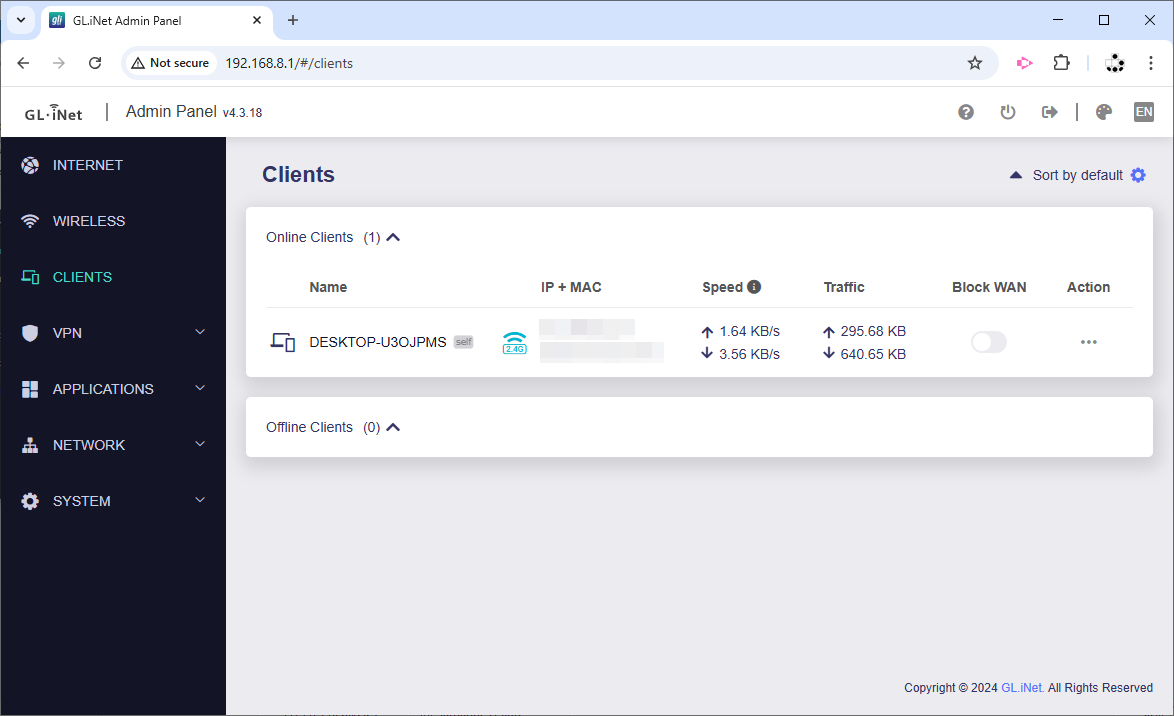Click the logout icon in header
Viewport: 1174px width, 716px height.
(1049, 112)
